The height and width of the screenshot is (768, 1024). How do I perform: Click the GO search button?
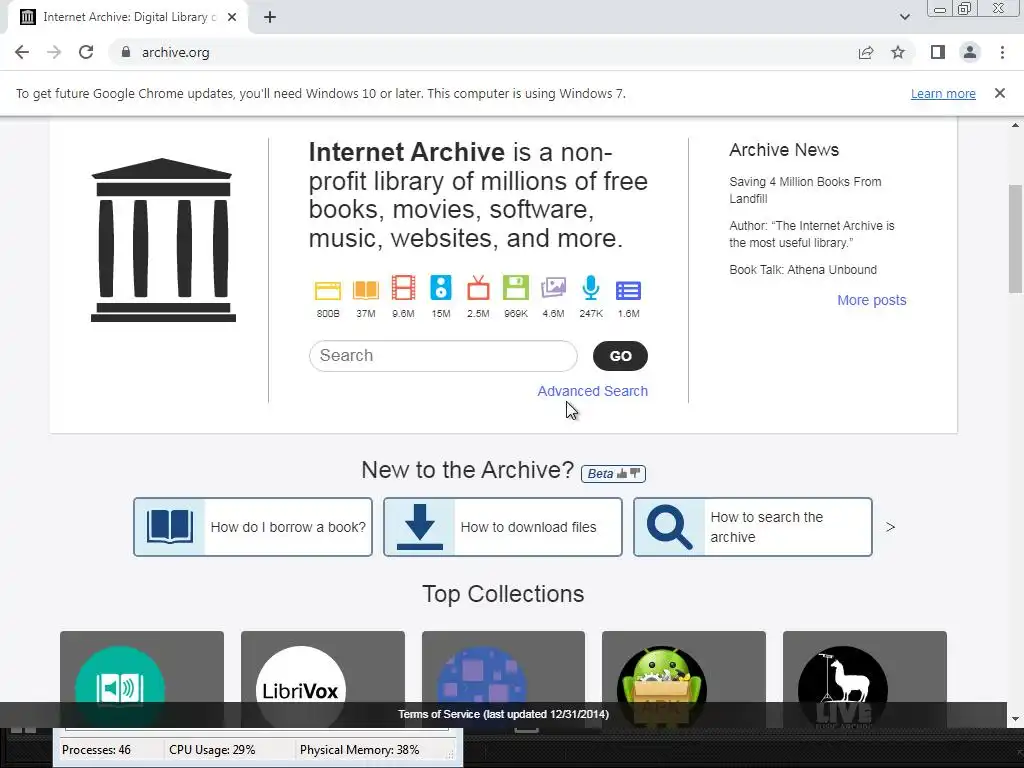click(620, 356)
